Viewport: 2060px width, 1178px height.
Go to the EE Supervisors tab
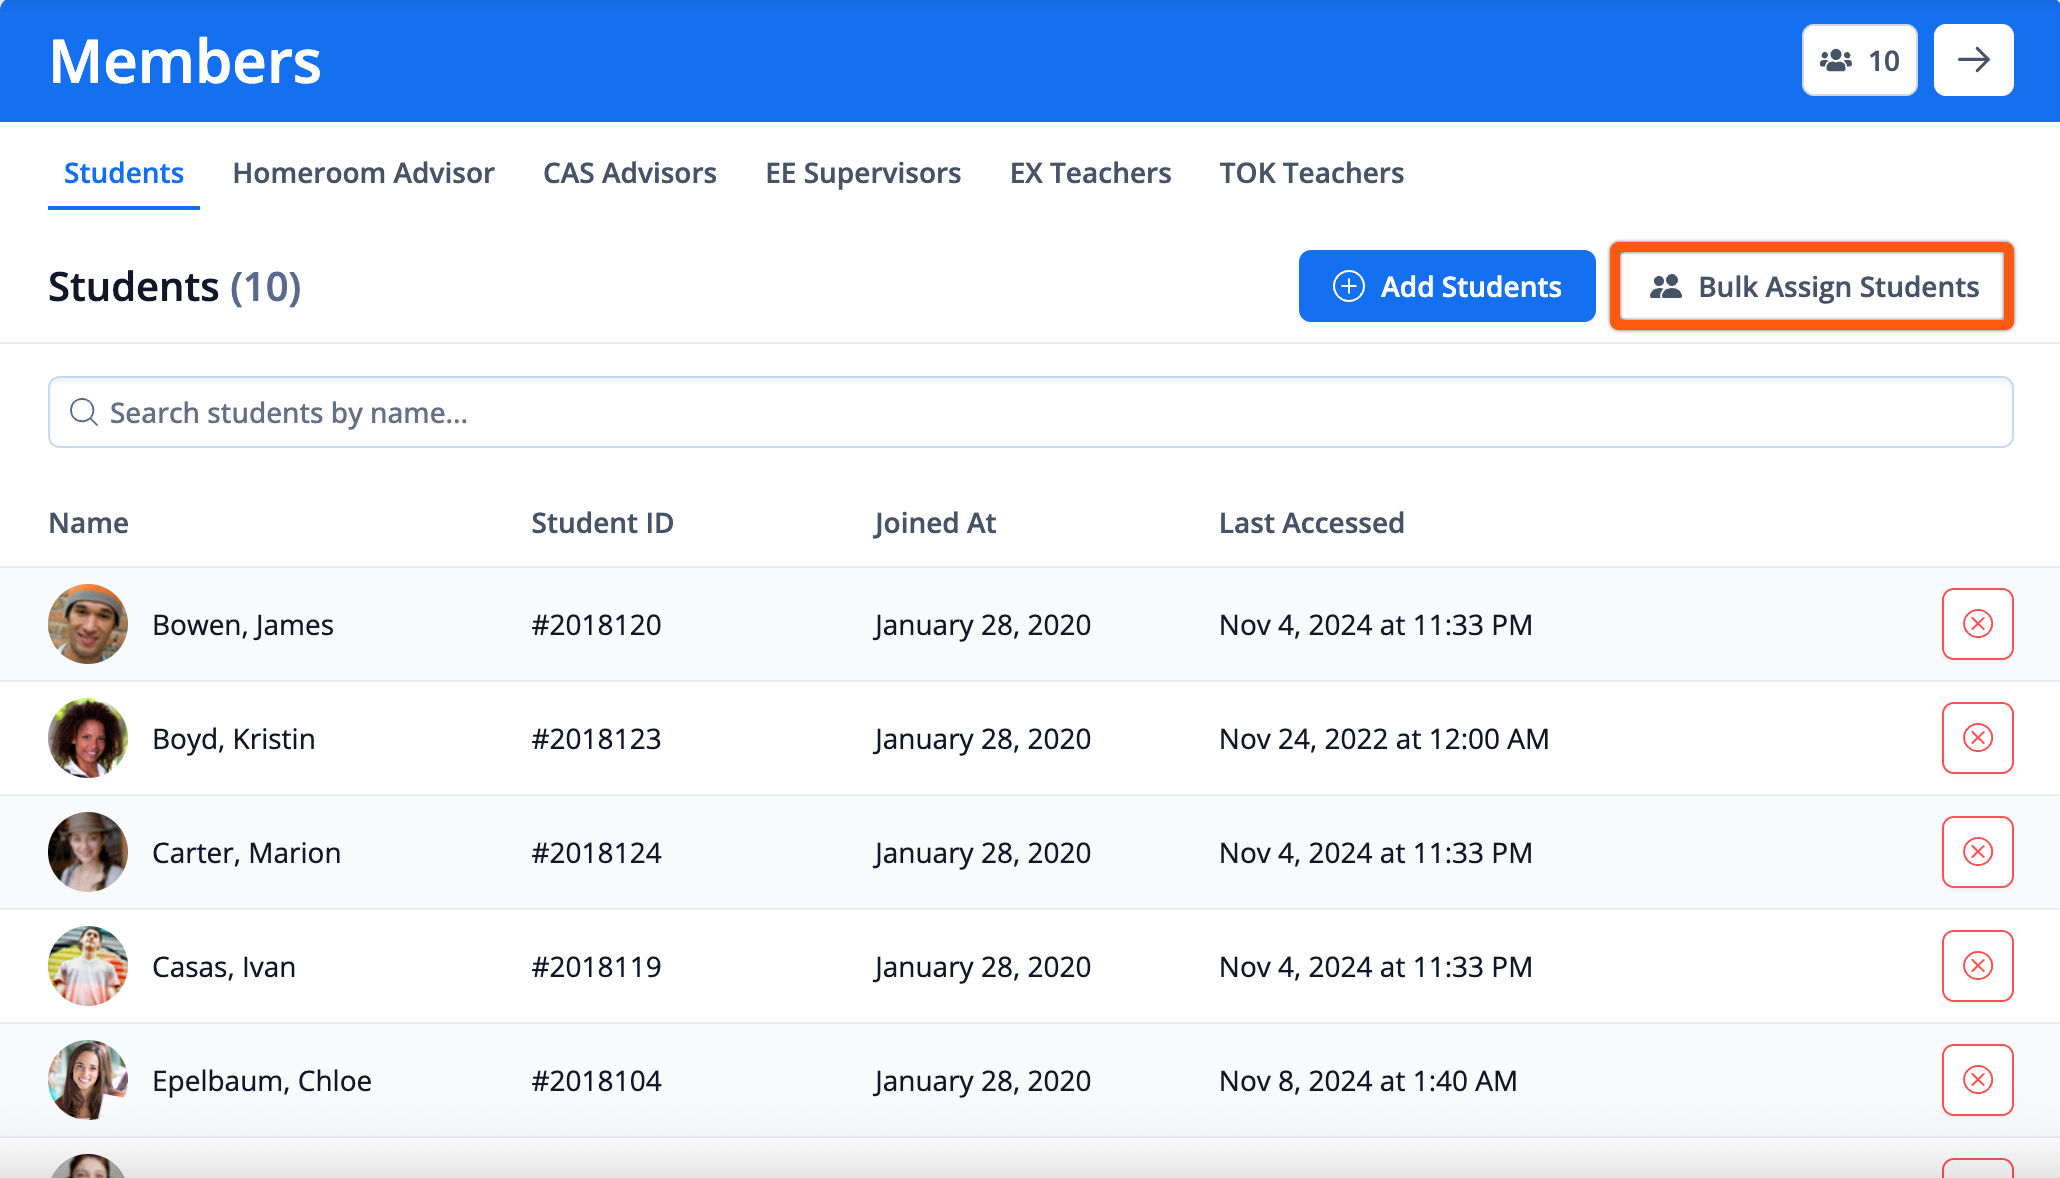pos(862,173)
